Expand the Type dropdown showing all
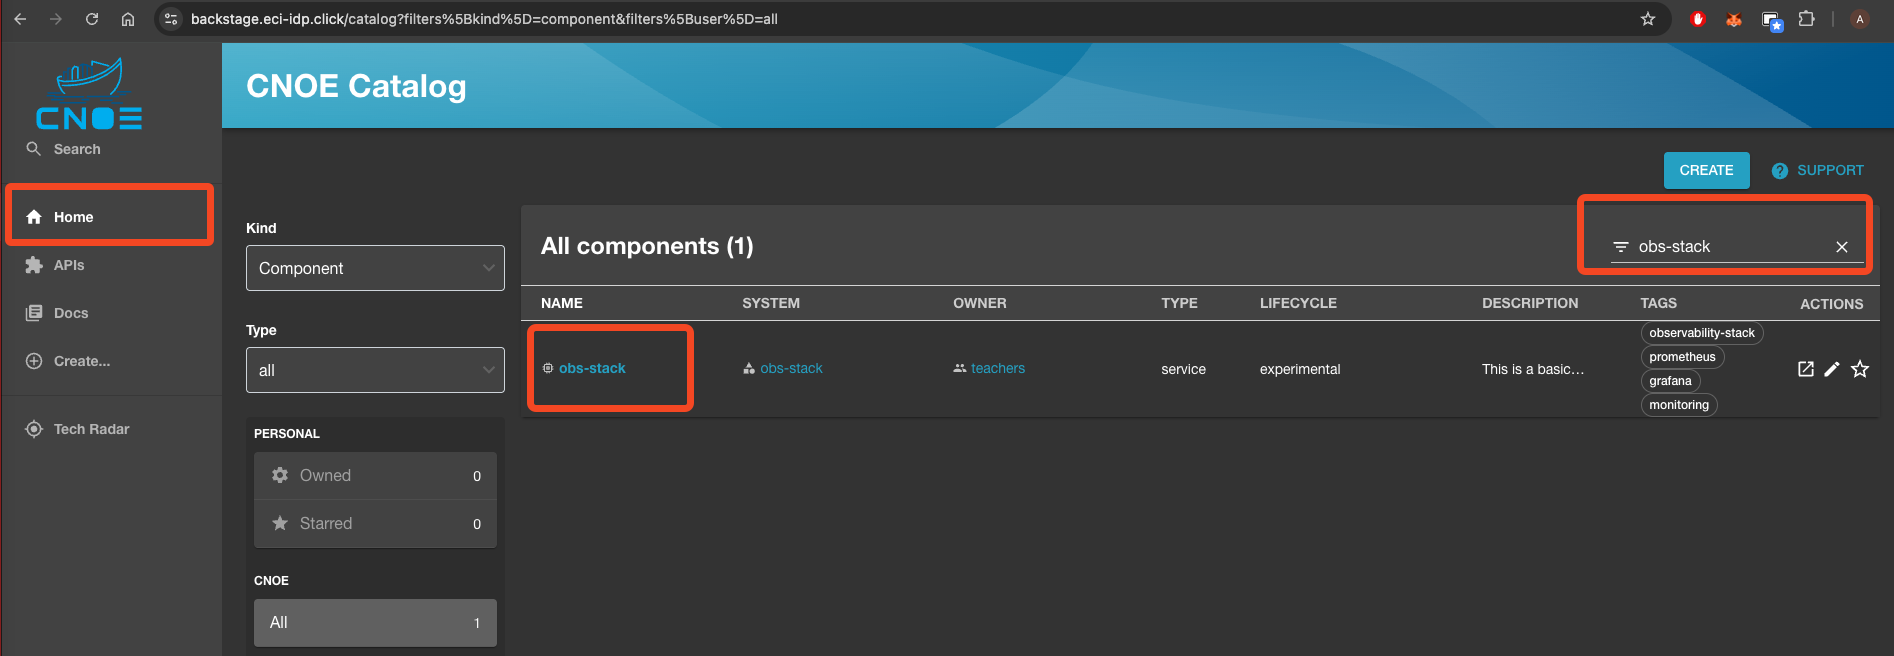Screen dimensions: 1894x656 tap(375, 370)
